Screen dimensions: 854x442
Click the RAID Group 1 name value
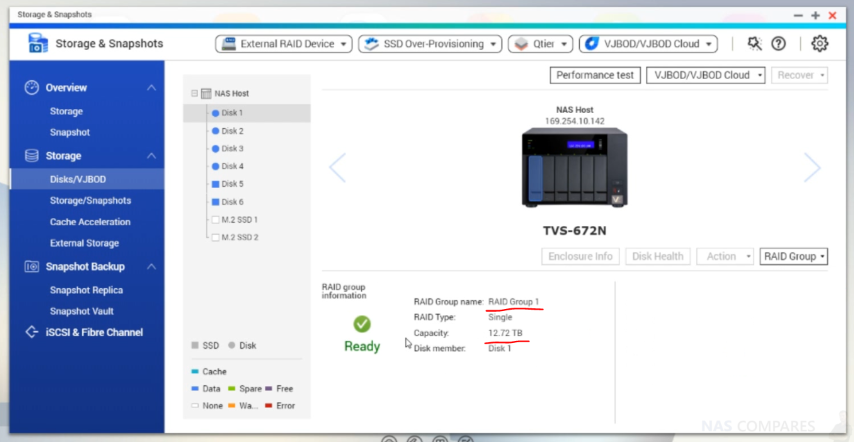[x=514, y=302]
